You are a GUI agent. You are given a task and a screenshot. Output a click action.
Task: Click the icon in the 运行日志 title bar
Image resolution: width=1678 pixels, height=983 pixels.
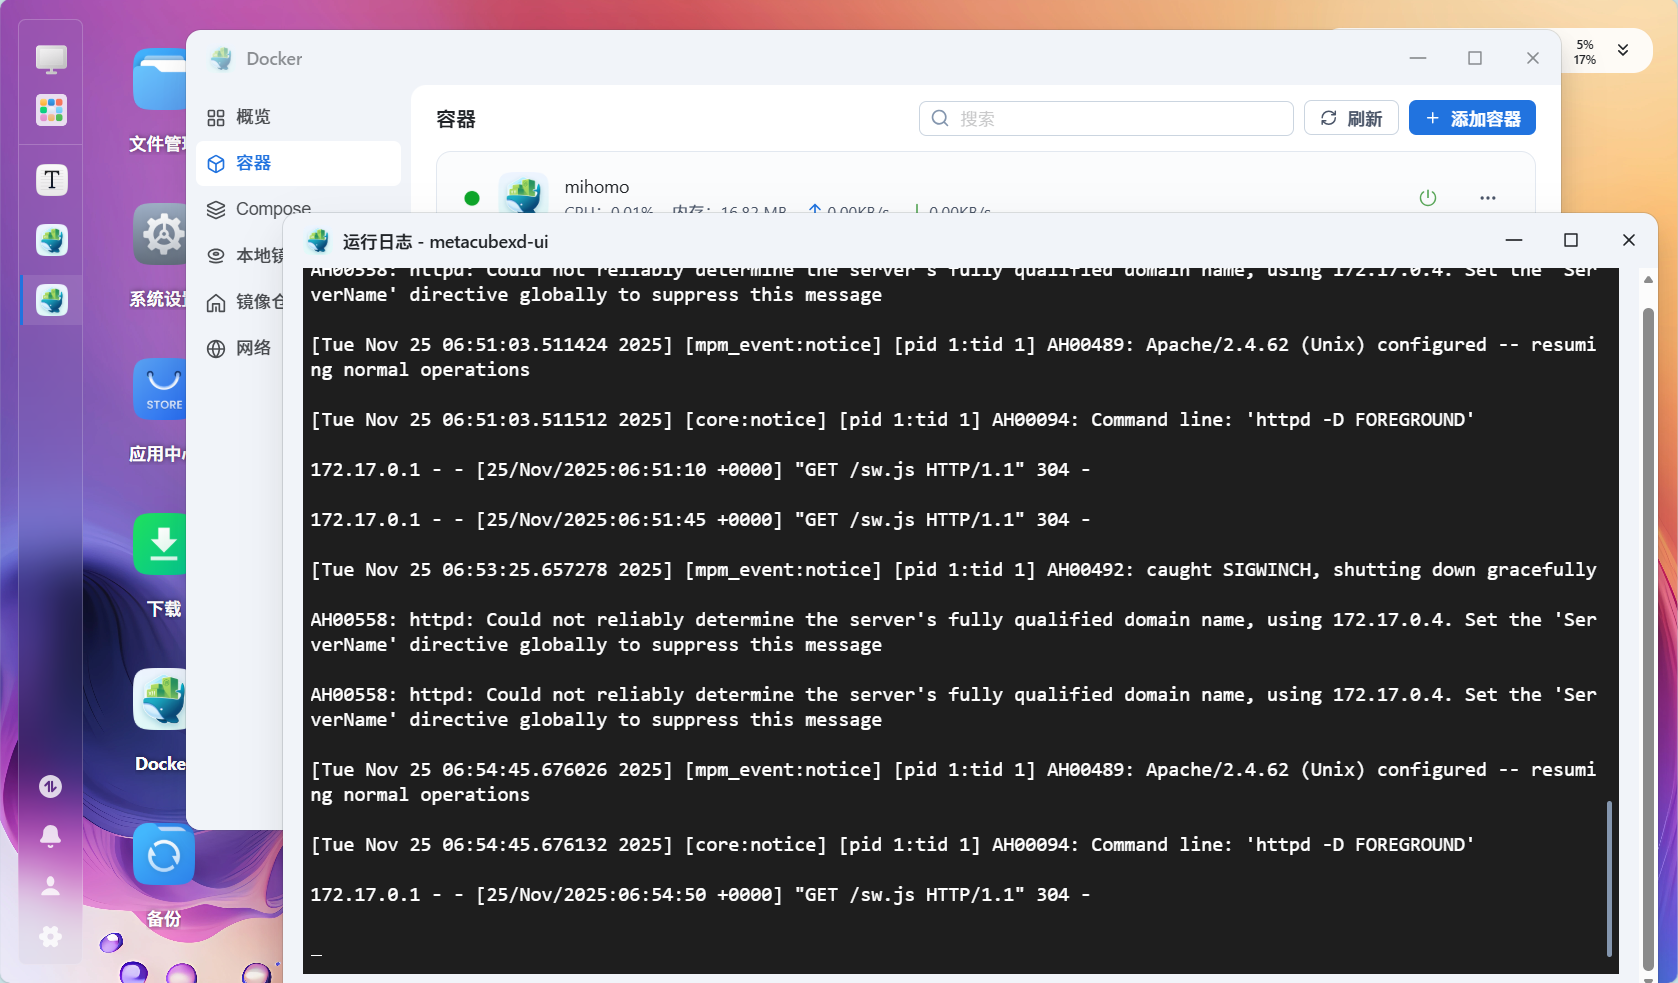click(319, 241)
